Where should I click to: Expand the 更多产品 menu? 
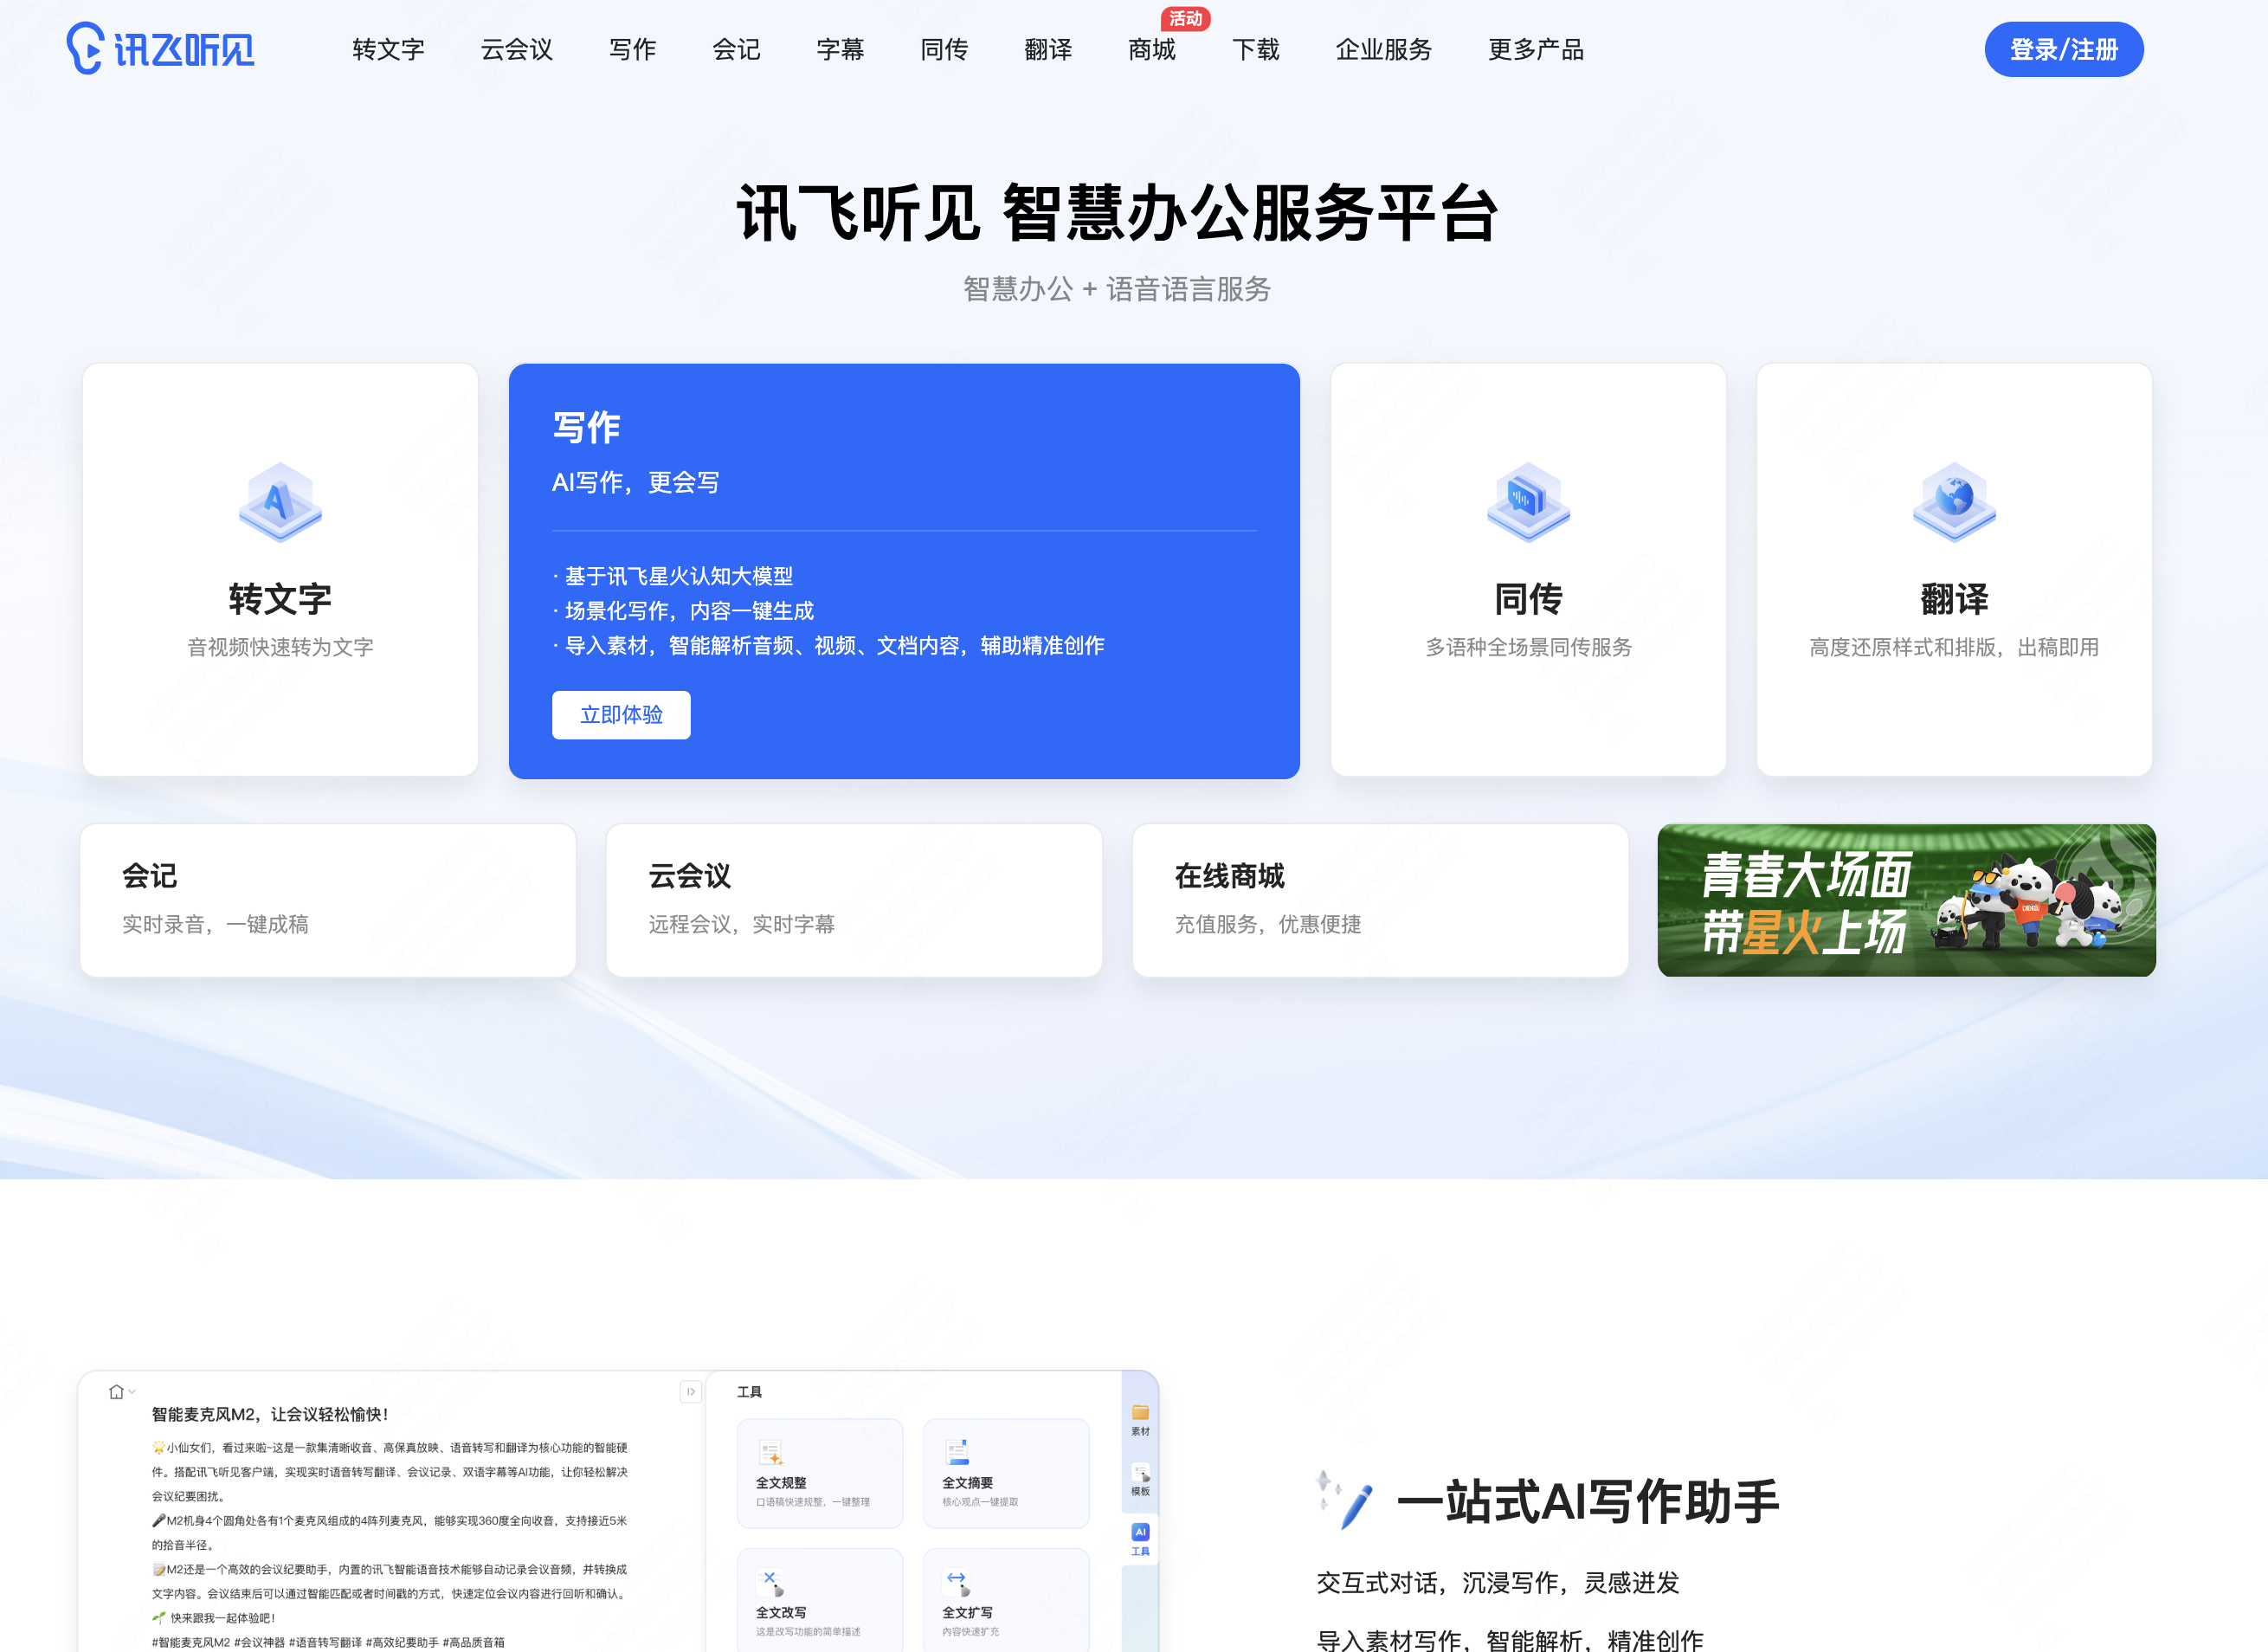[1536, 49]
